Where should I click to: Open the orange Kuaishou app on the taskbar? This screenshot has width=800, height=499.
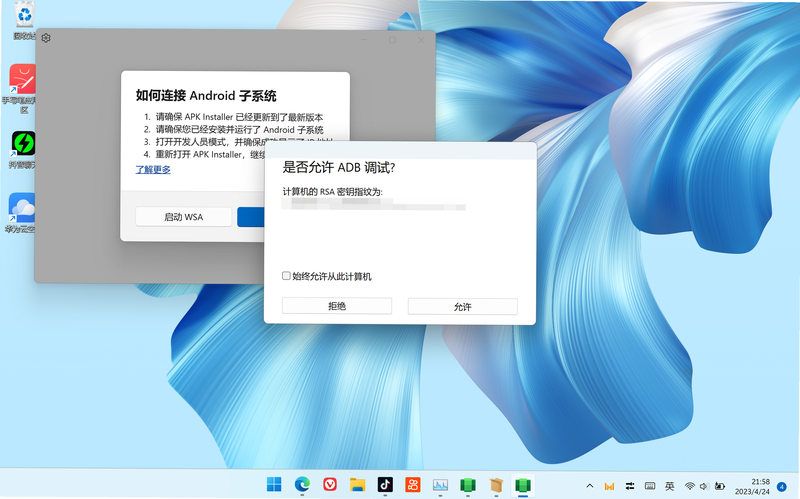click(413, 484)
